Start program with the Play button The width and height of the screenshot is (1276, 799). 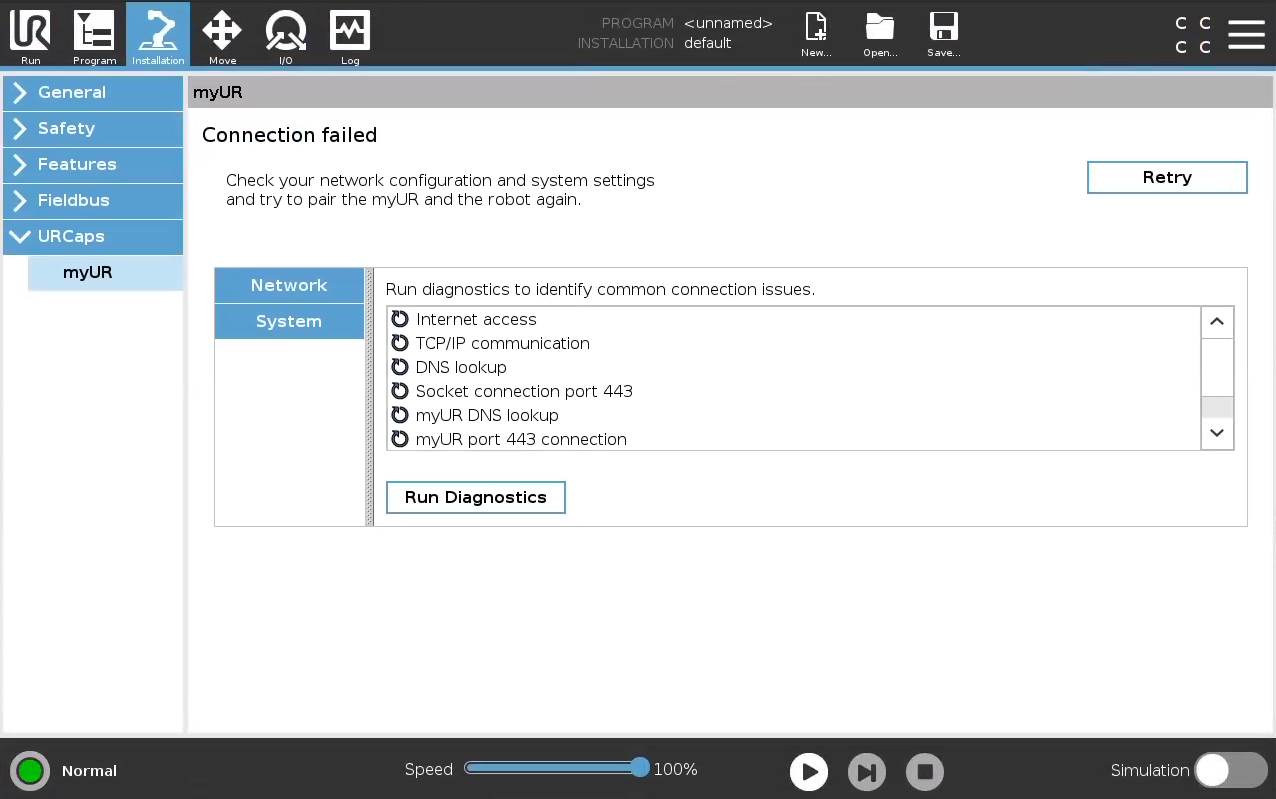[809, 771]
